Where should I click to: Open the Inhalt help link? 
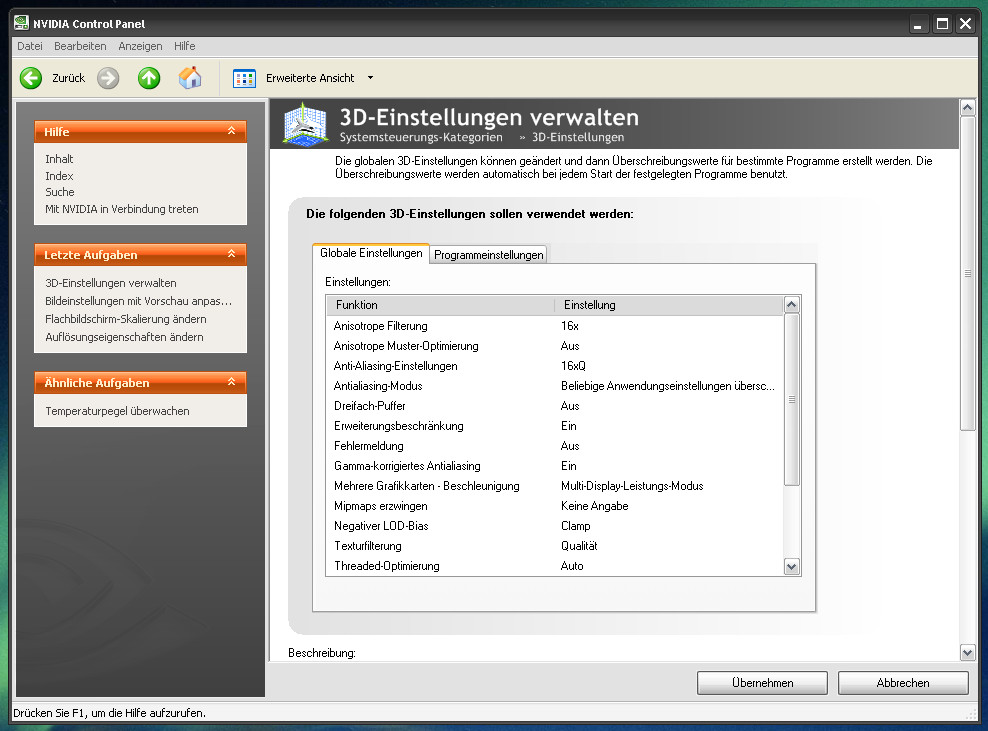tap(59, 159)
